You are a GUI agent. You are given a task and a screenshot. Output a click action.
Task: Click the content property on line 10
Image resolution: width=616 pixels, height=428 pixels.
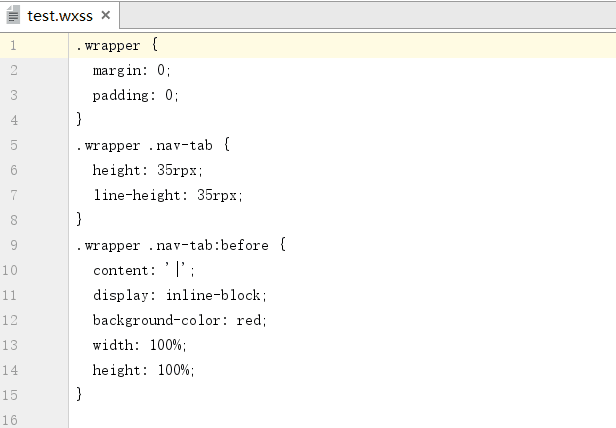pos(121,271)
